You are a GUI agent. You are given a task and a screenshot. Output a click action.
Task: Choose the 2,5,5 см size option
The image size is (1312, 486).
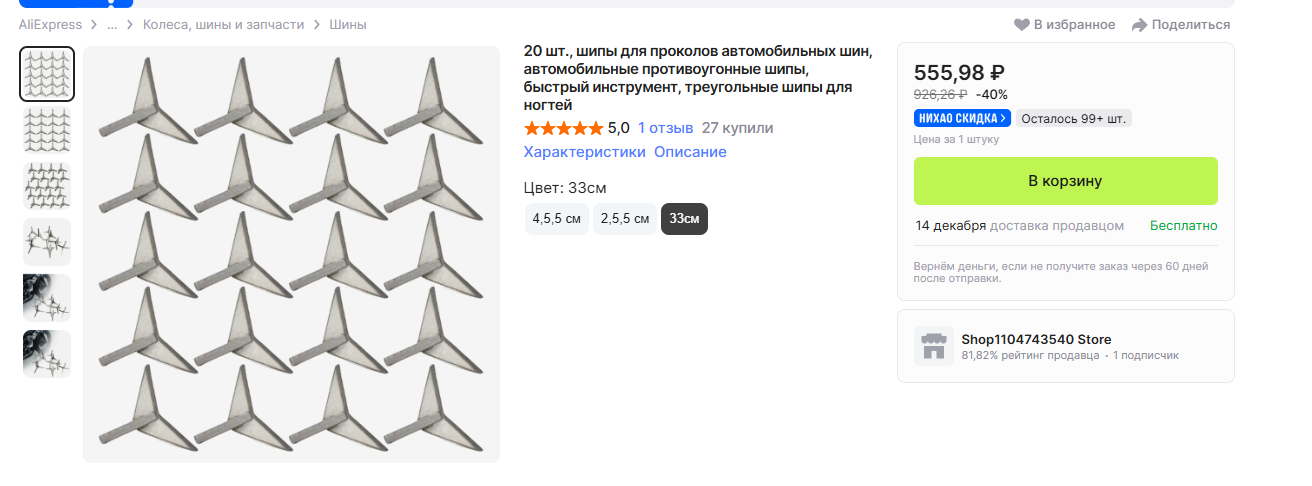tap(625, 219)
